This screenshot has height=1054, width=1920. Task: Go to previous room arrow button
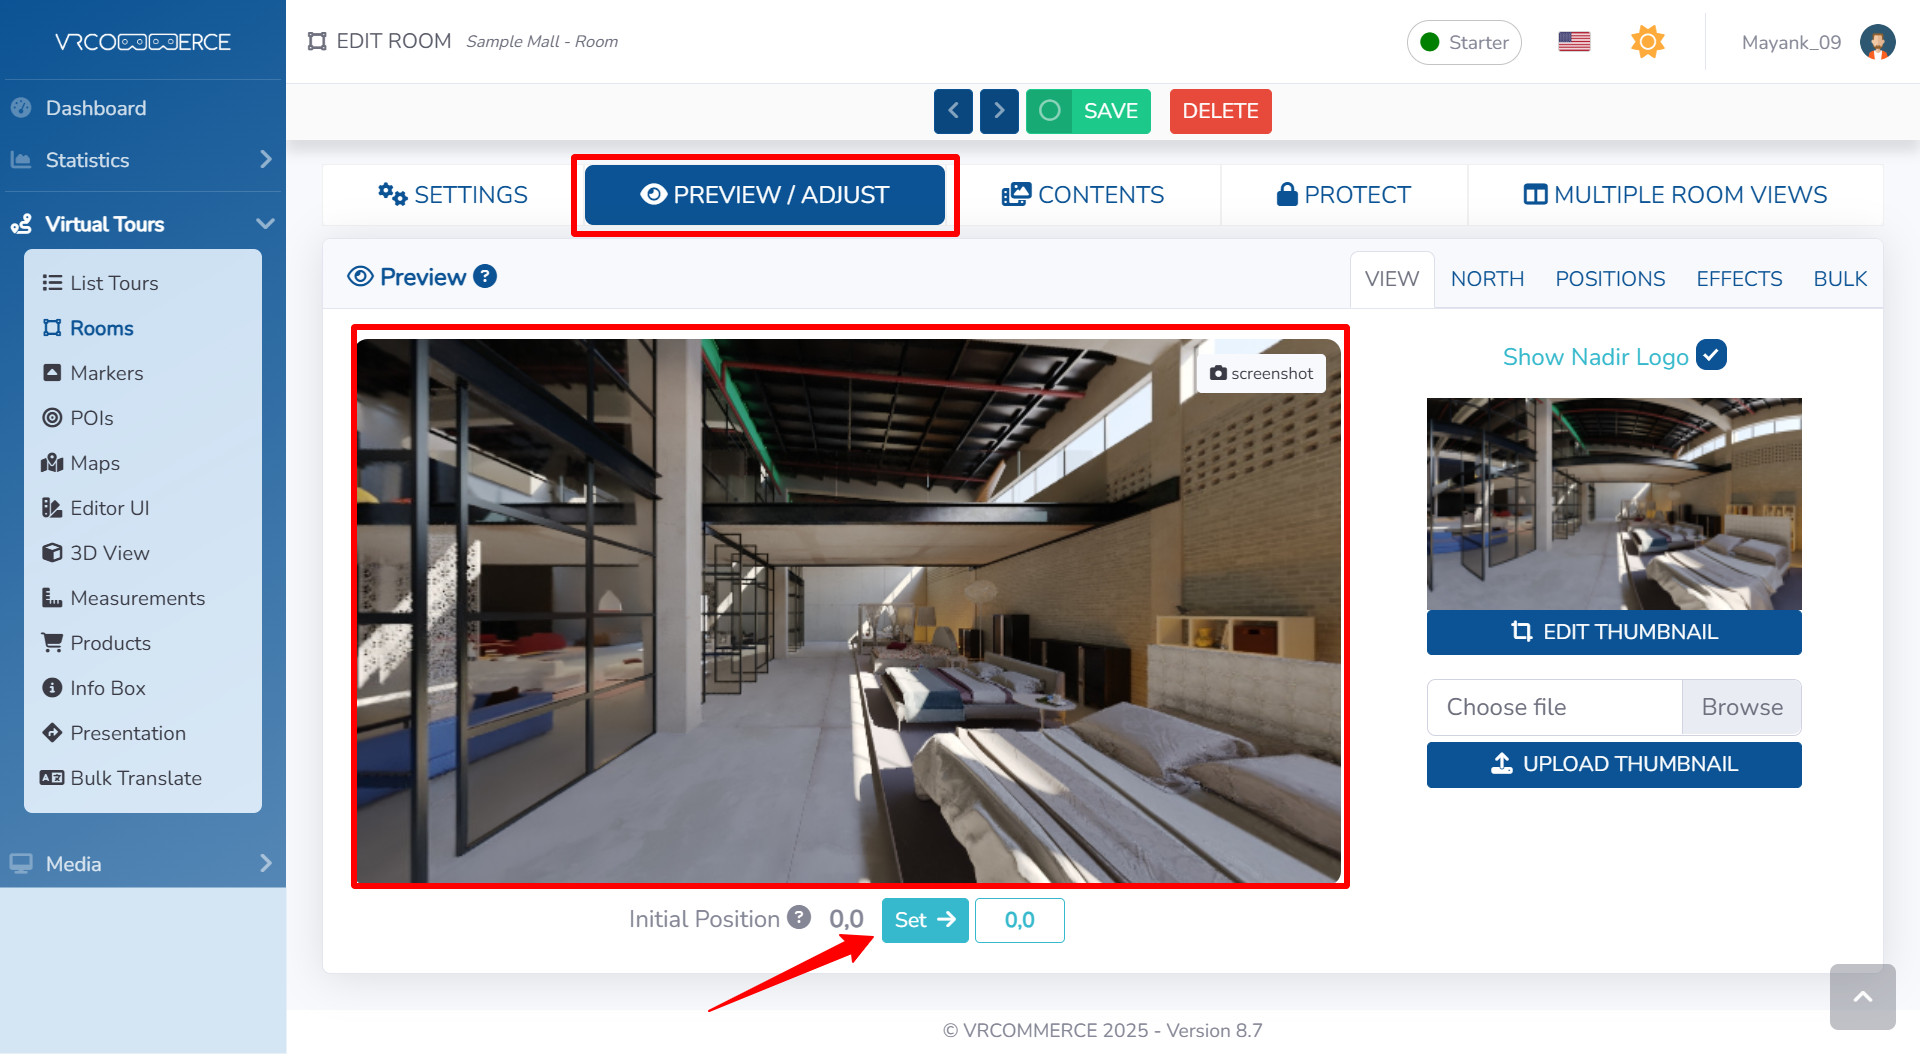pos(953,111)
